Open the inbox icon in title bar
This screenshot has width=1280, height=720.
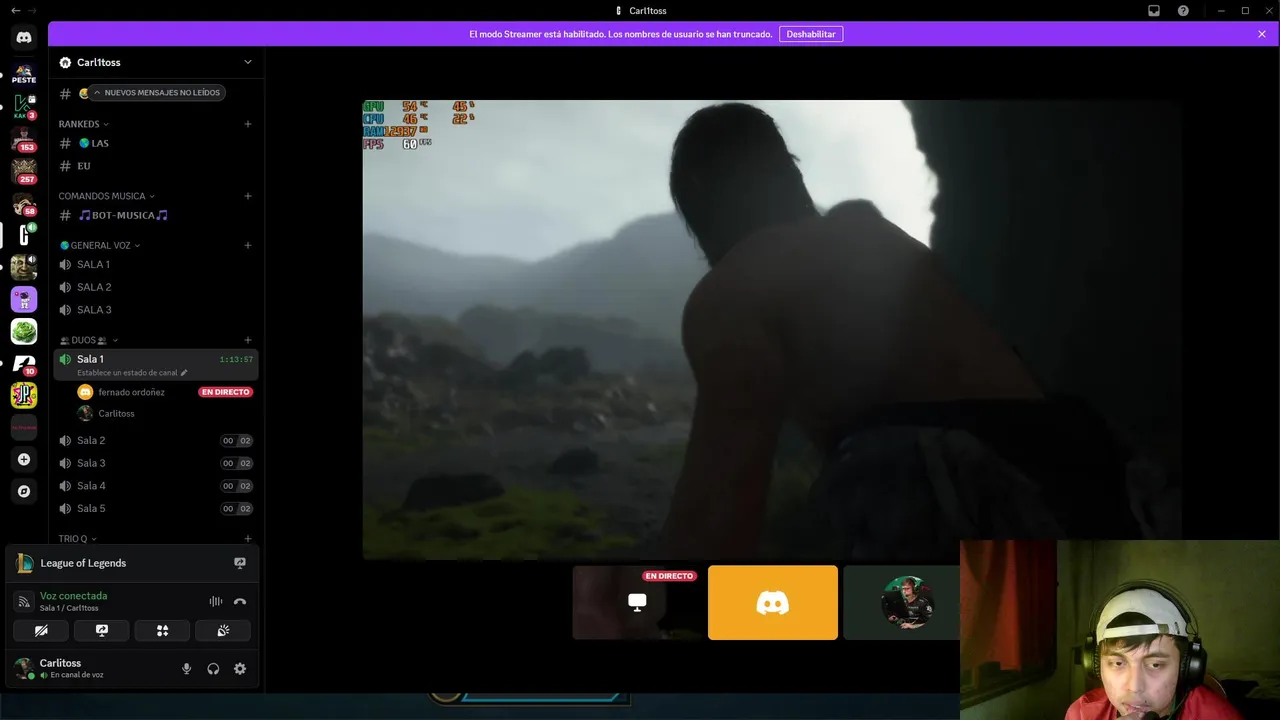[x=1154, y=11]
